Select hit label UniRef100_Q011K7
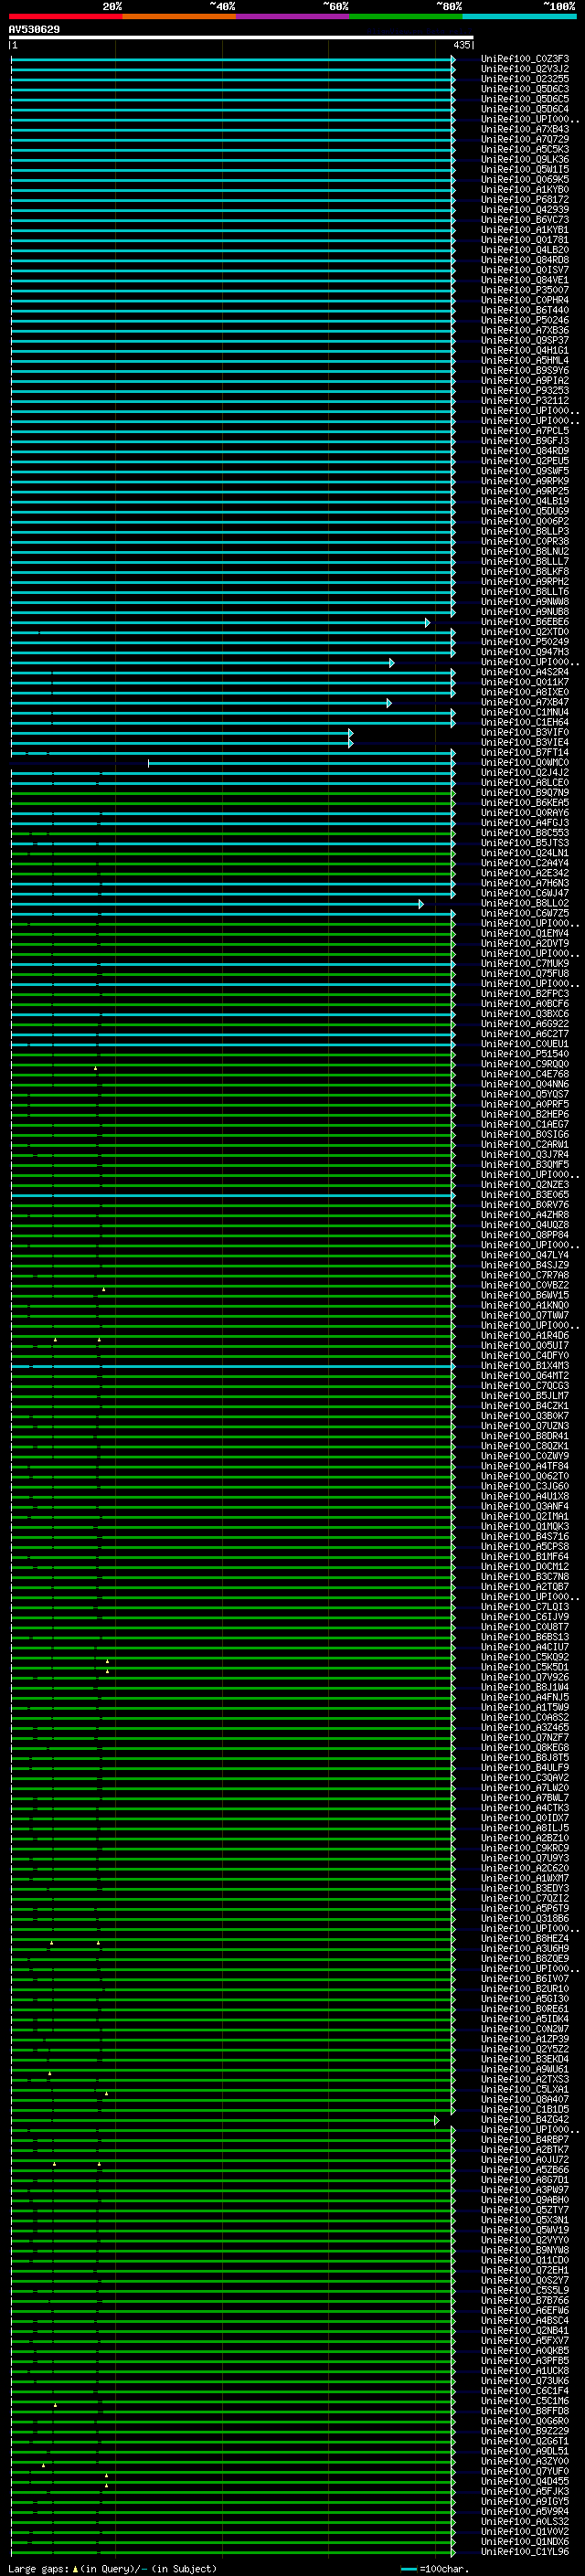 pyautogui.click(x=525, y=682)
